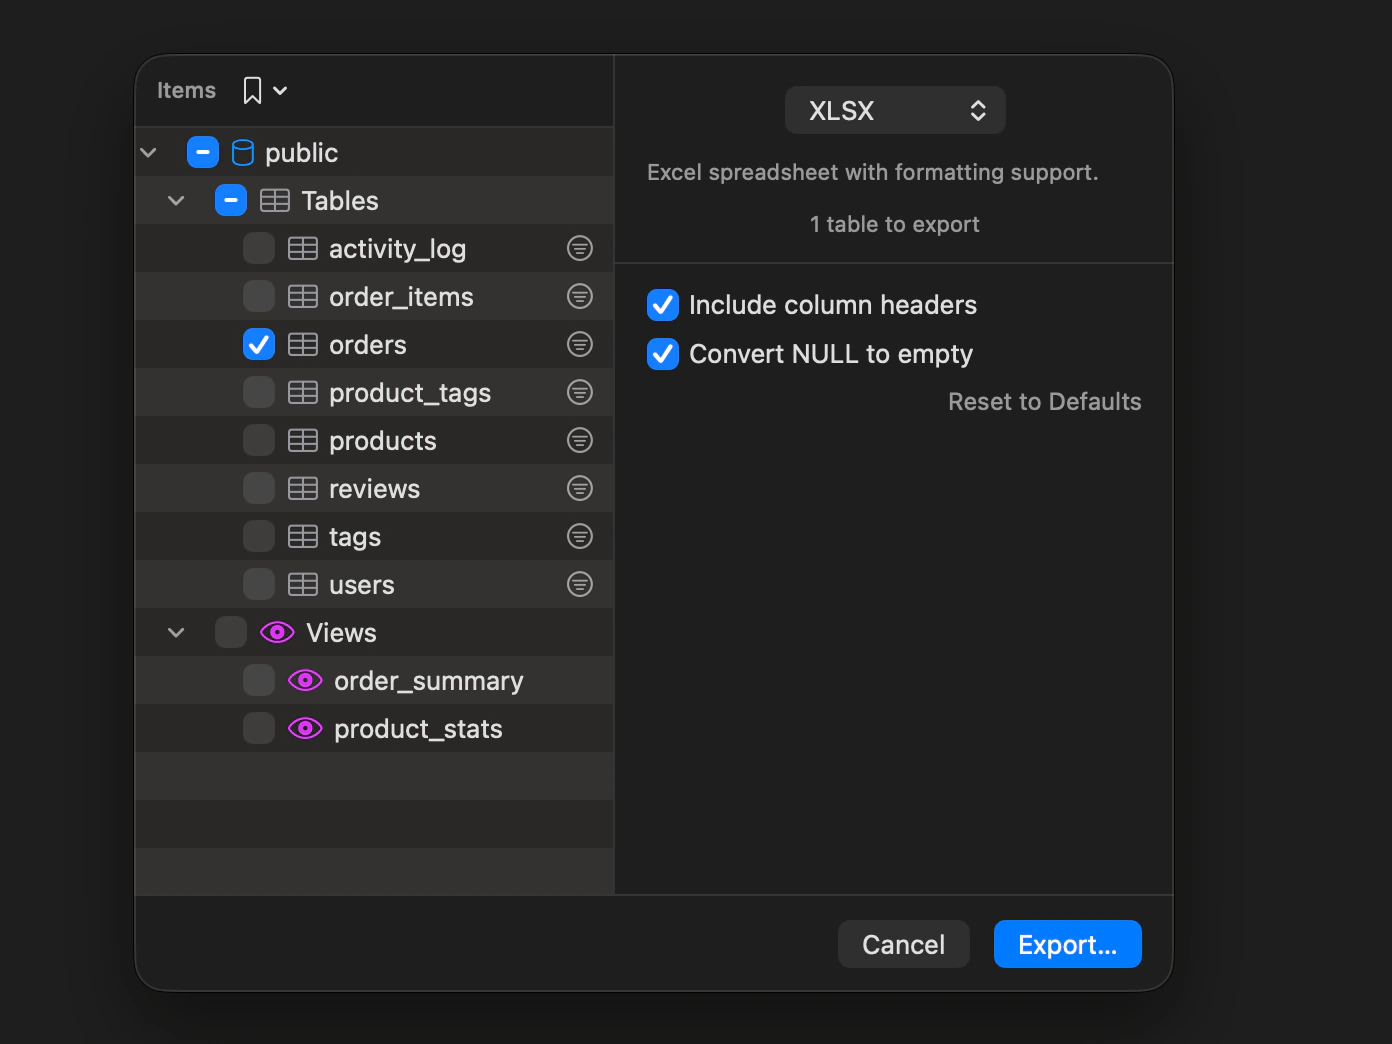Open filter options for order_items table
Screen dimensions: 1392x1044
(x=580, y=296)
